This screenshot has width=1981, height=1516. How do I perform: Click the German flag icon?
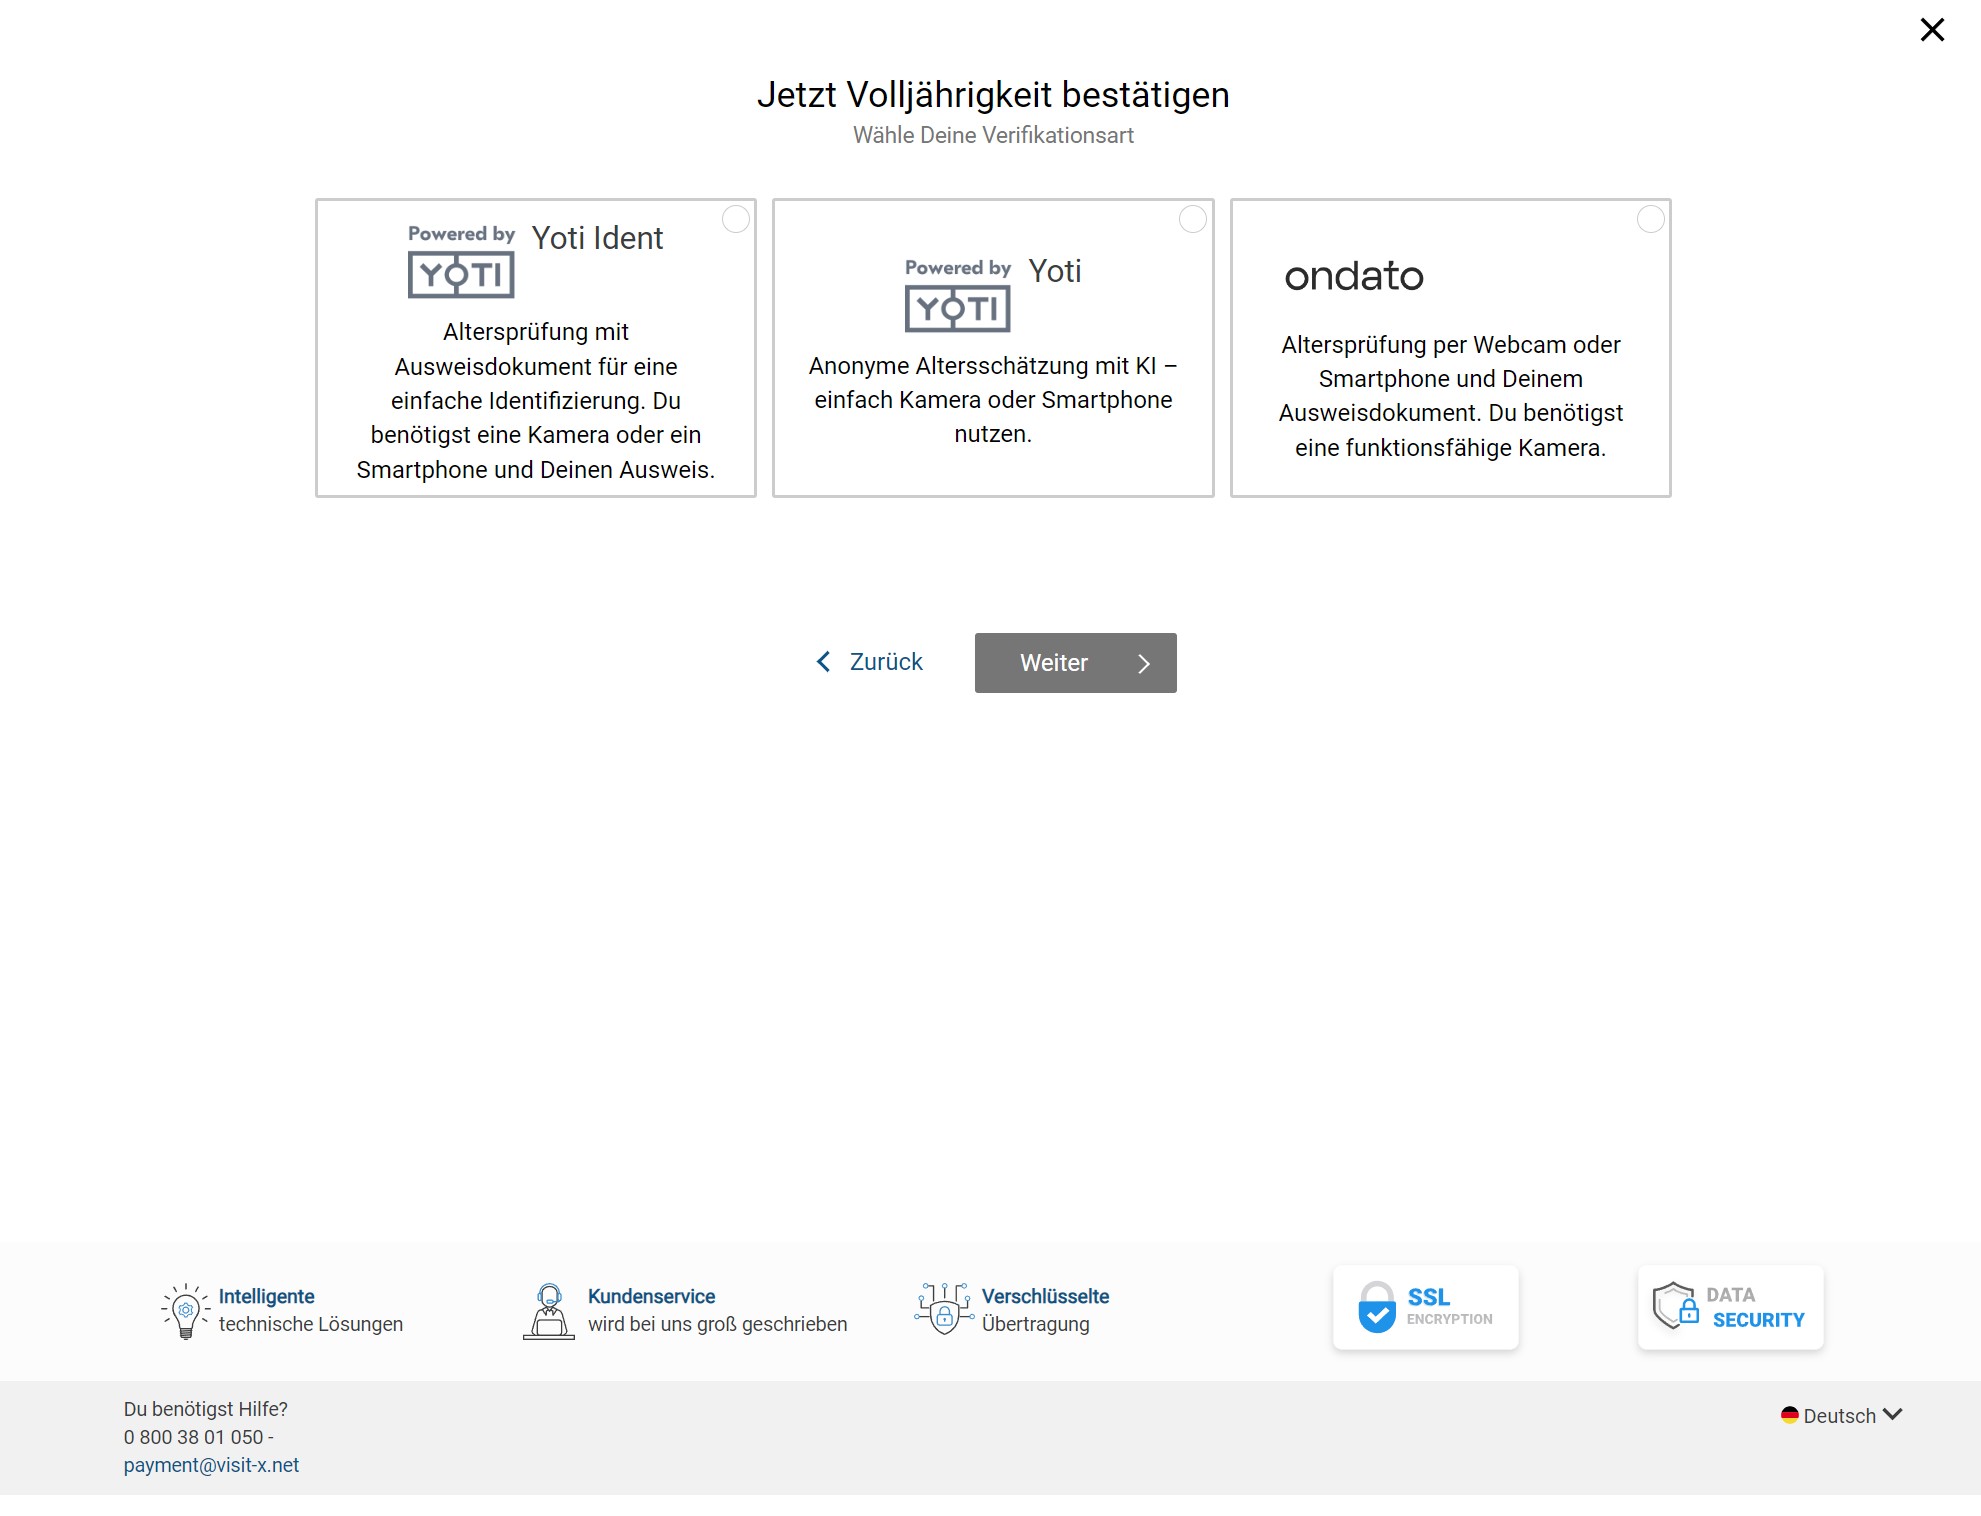1790,1415
